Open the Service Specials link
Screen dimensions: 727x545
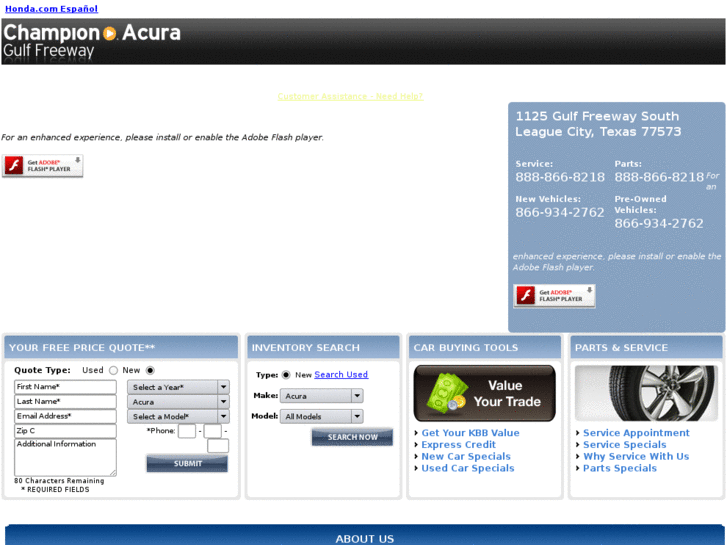coord(624,445)
